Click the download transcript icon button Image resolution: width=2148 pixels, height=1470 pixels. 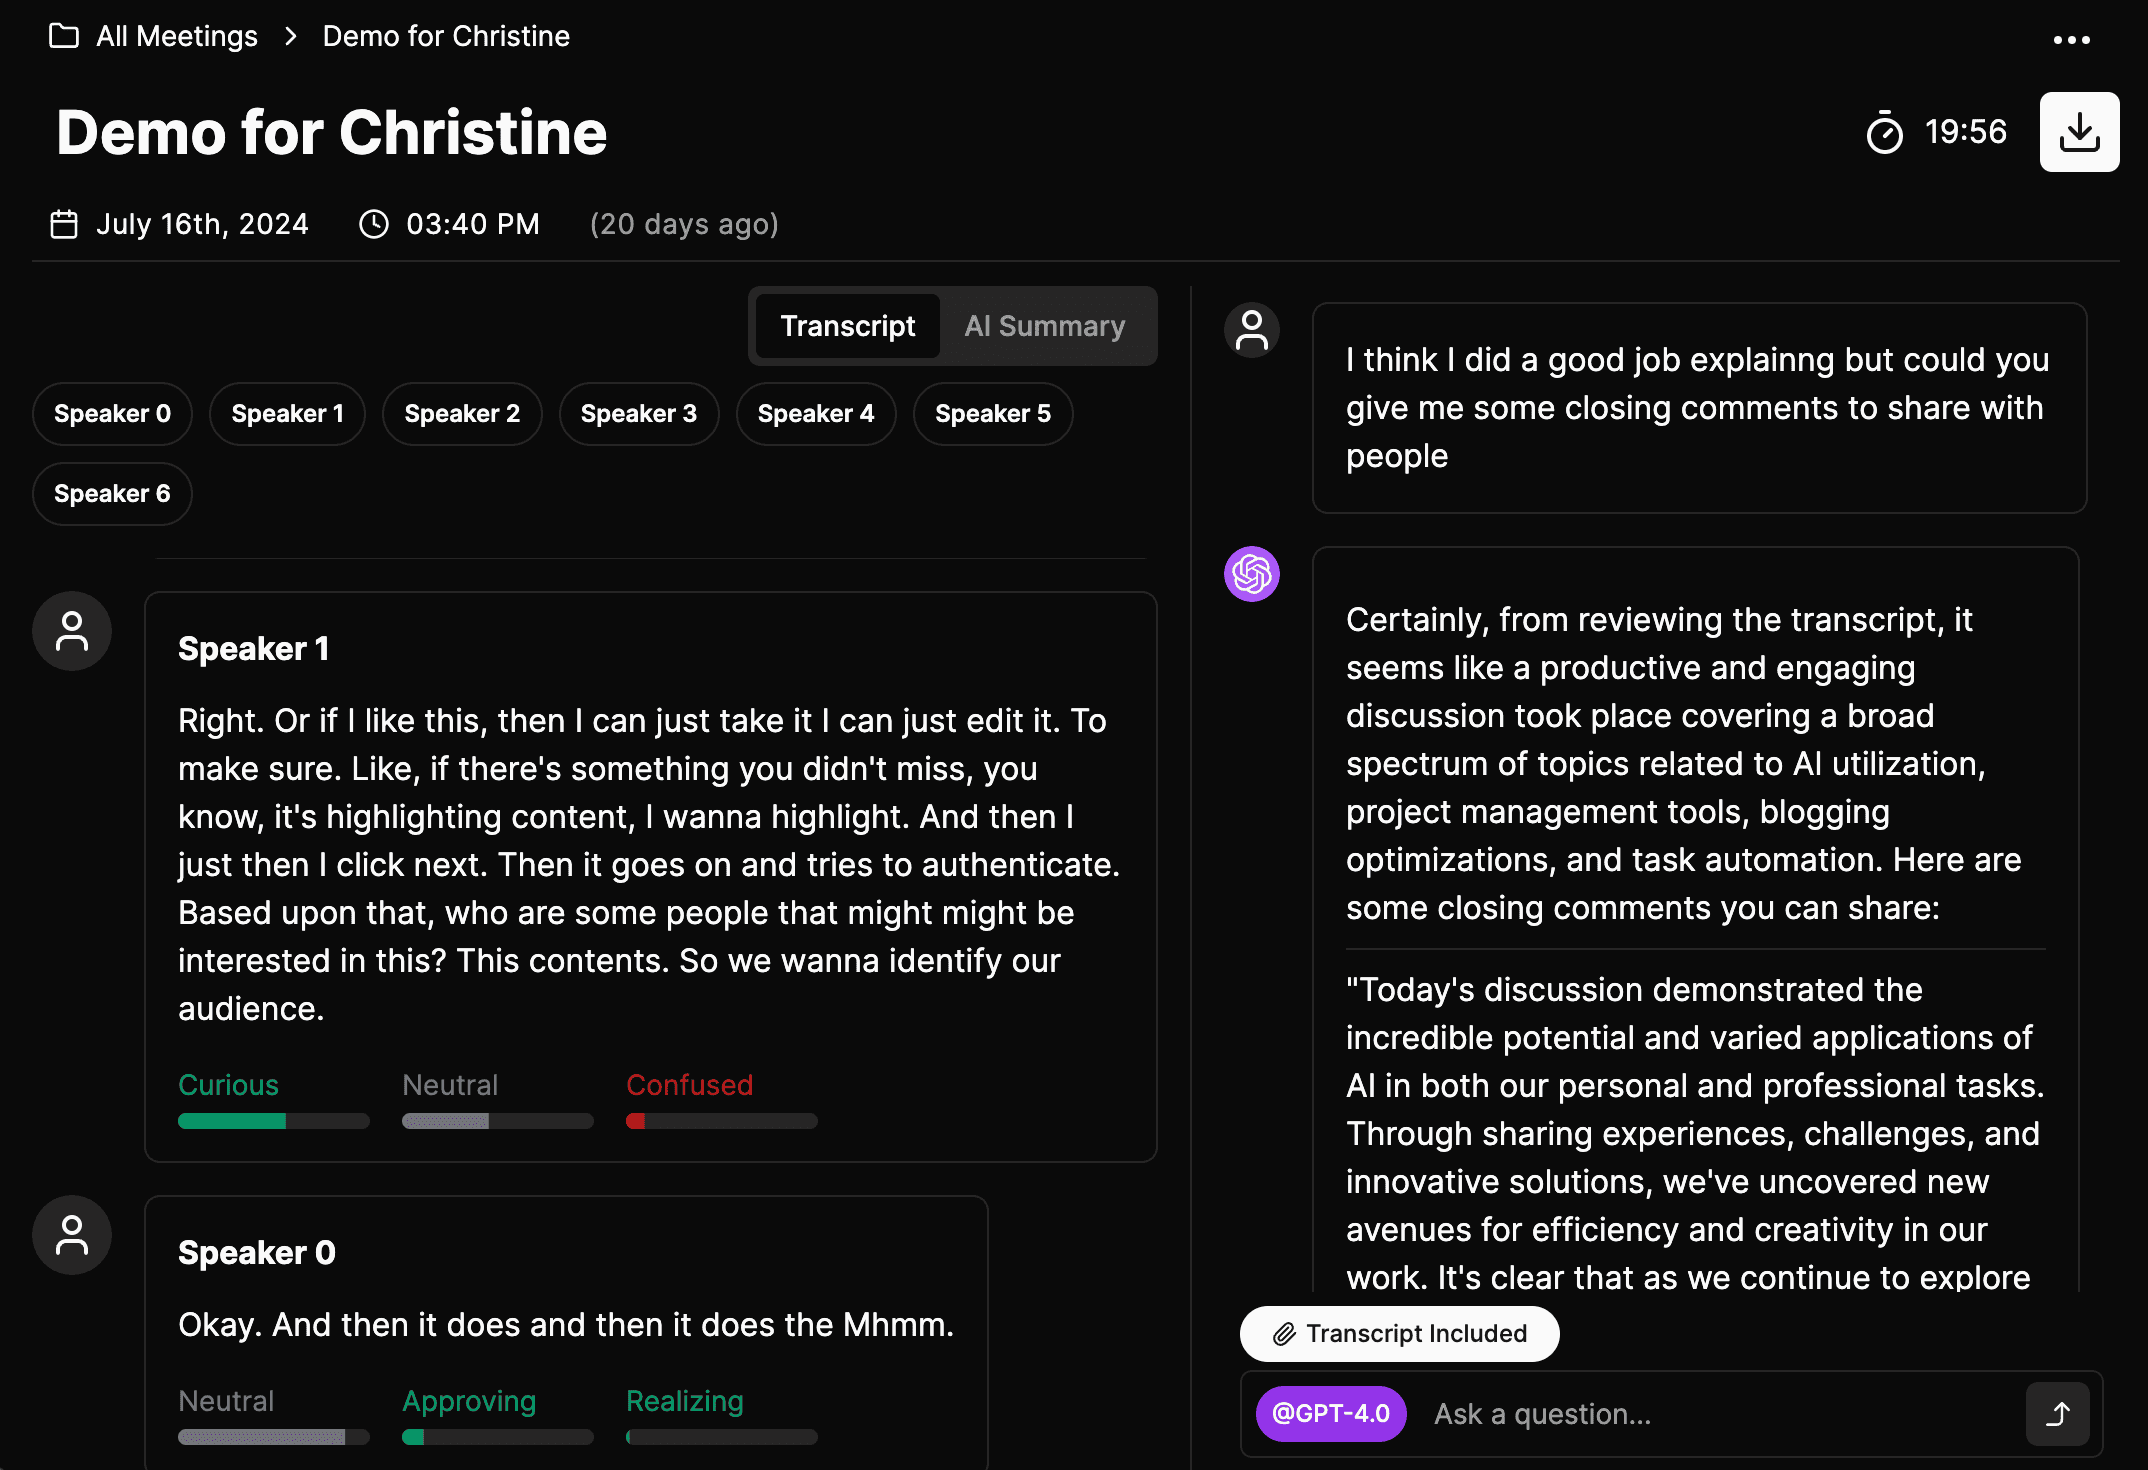(2079, 132)
